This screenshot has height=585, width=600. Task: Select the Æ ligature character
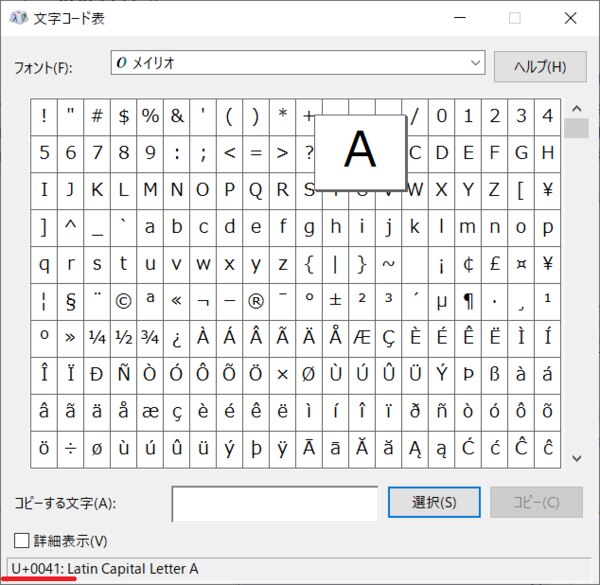pos(362,337)
